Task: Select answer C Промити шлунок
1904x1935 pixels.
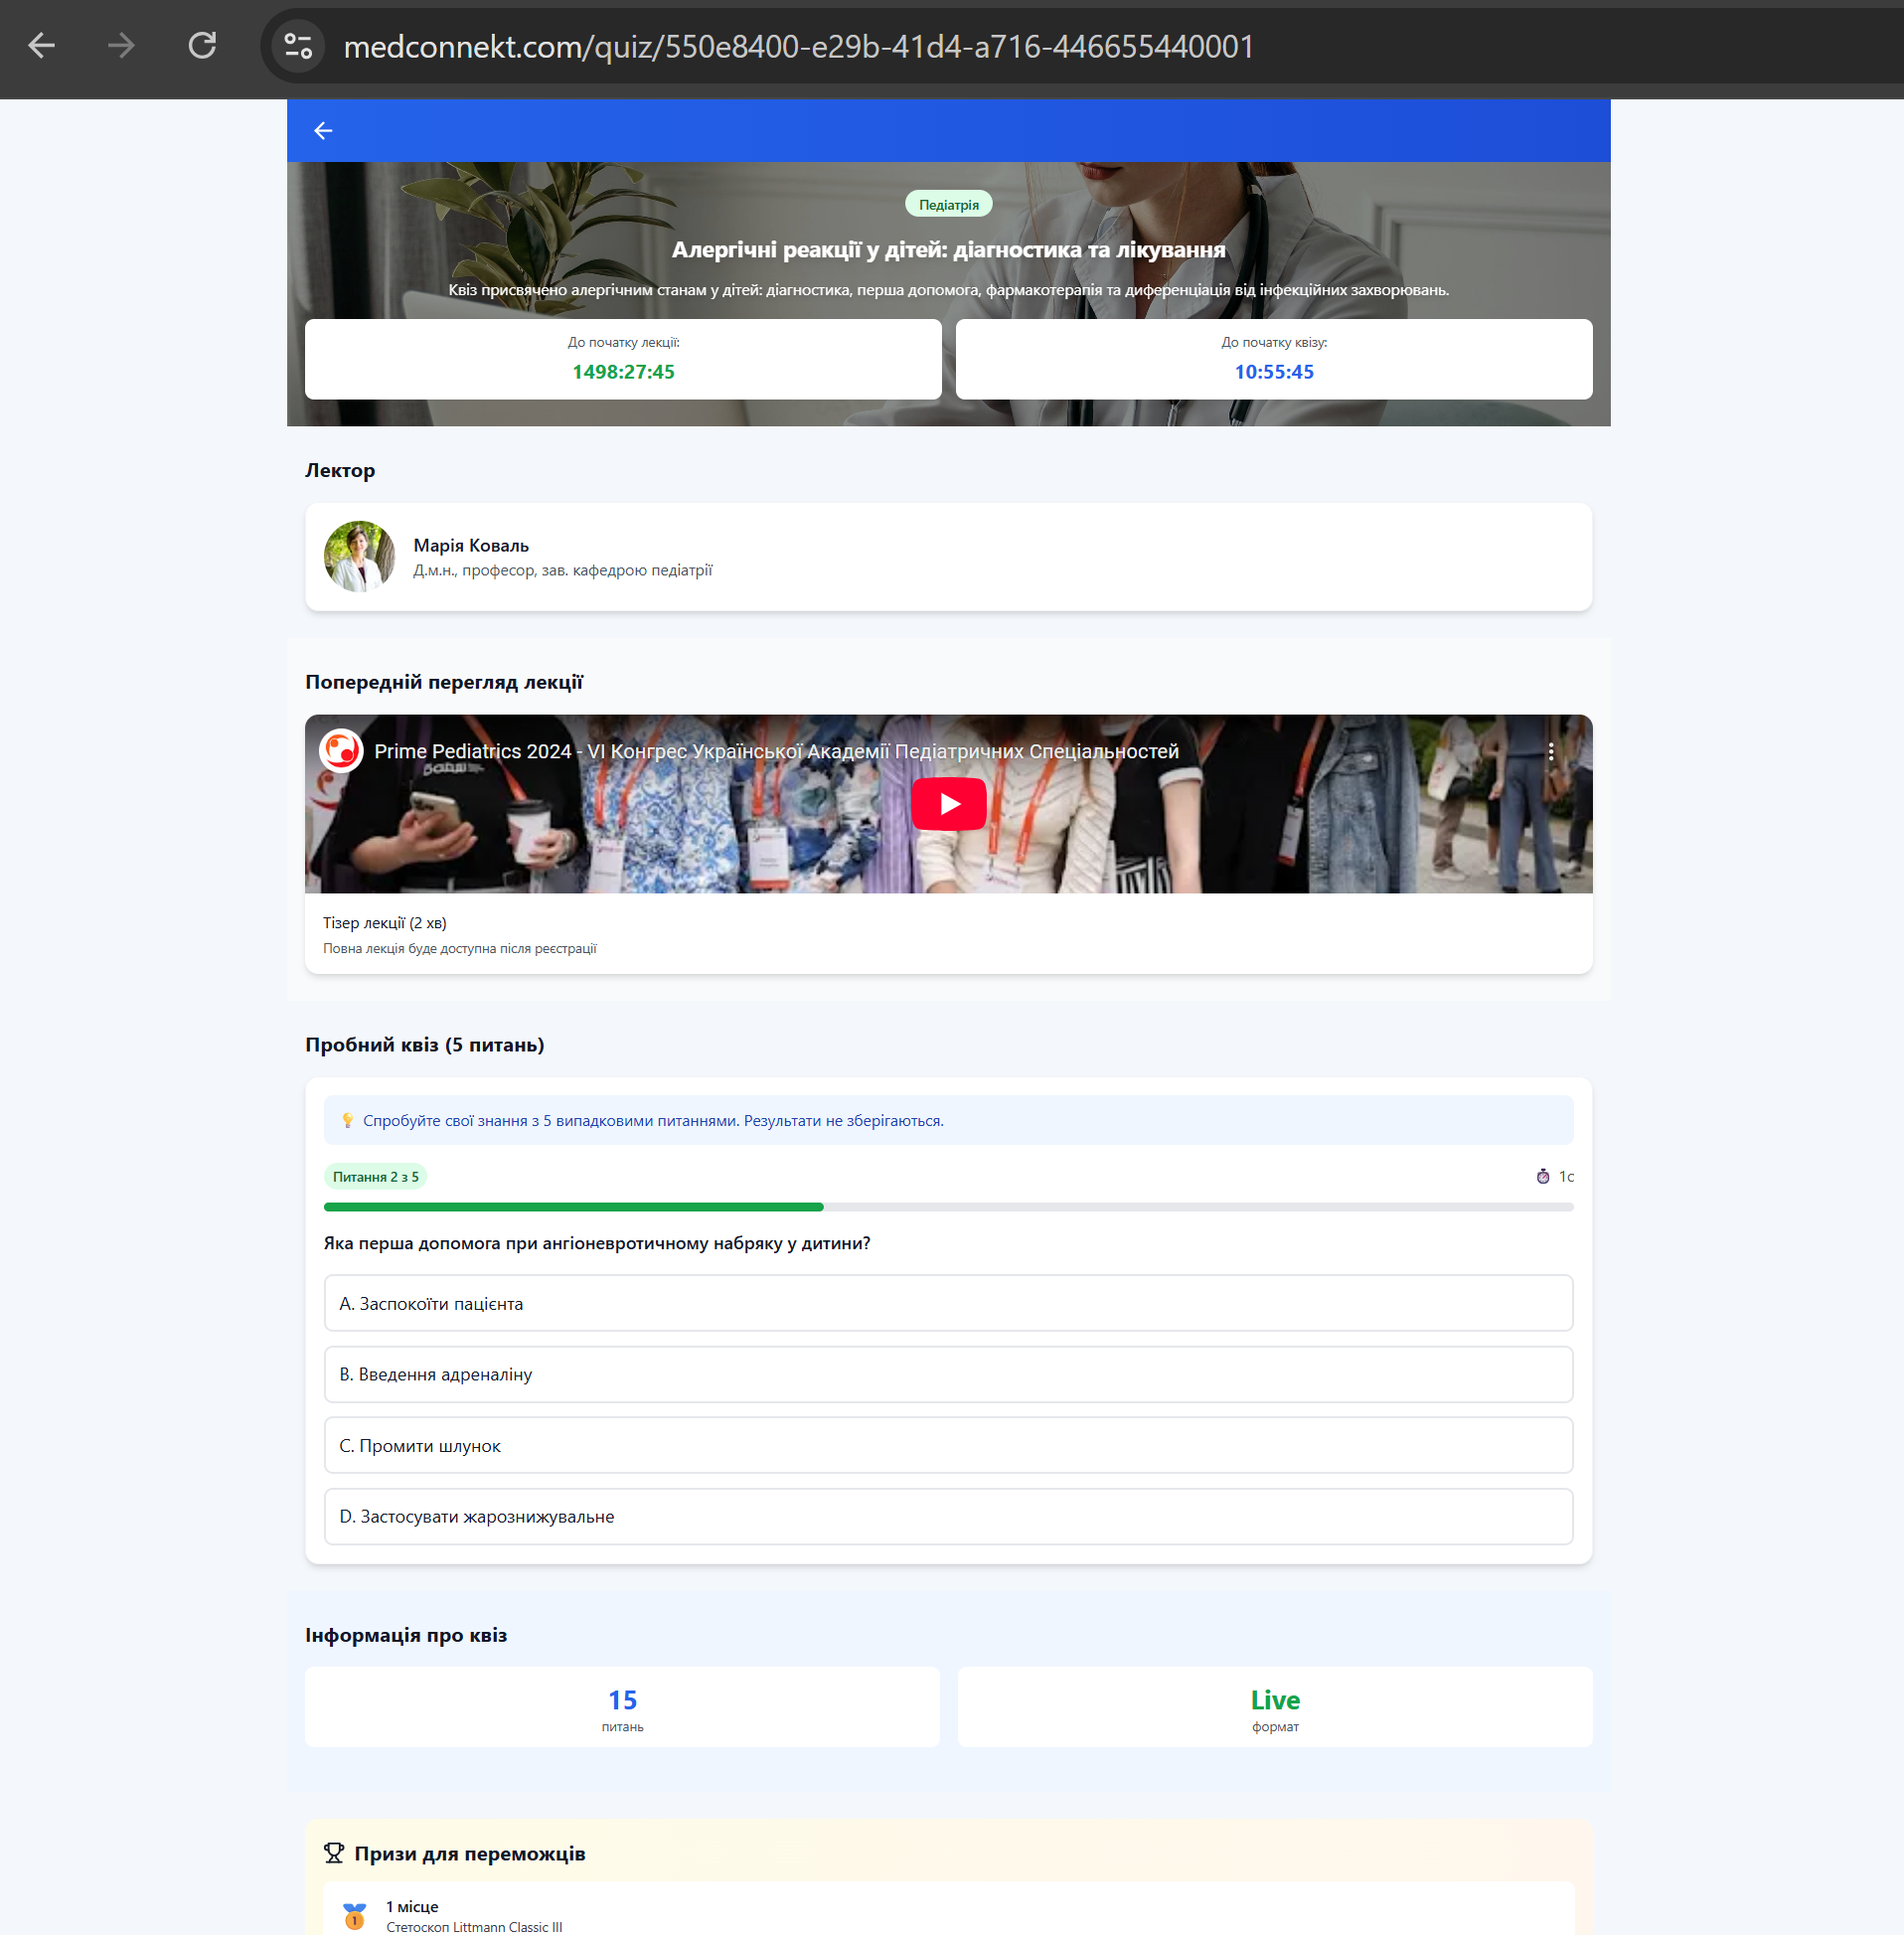Action: pos(948,1445)
